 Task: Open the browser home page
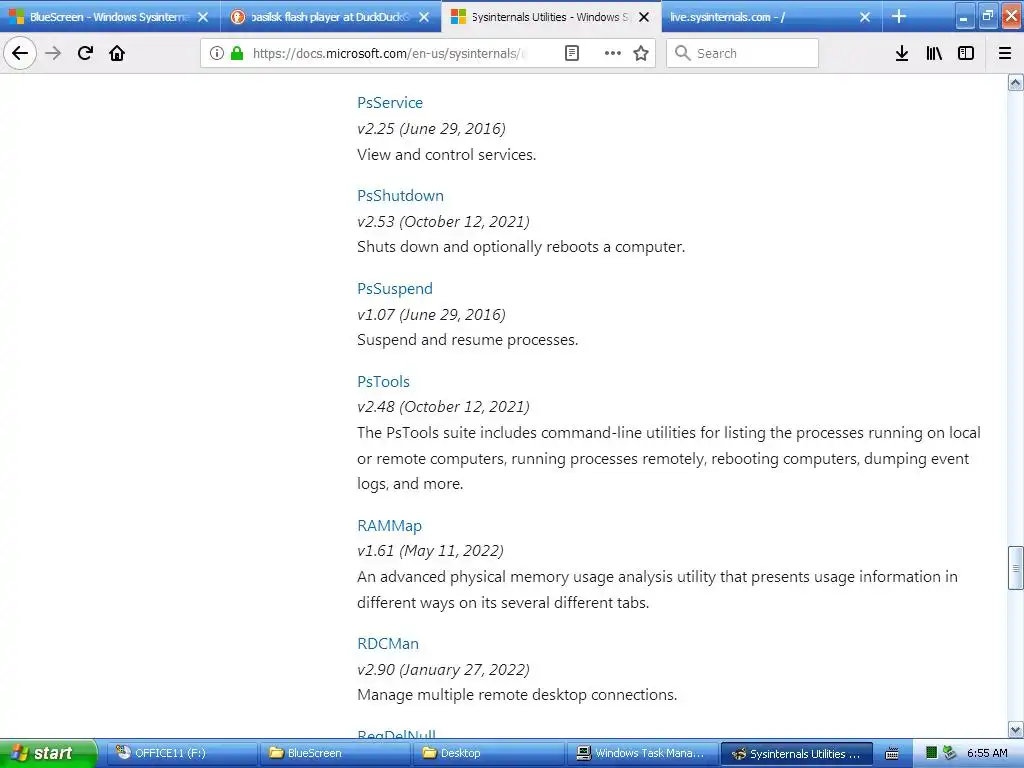pos(117,53)
